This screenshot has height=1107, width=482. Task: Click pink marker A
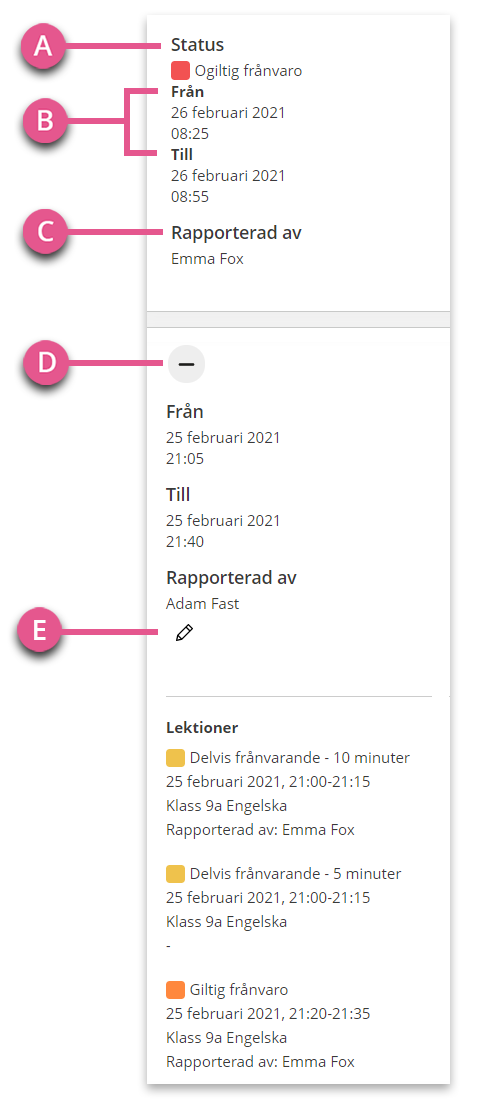(x=44, y=47)
